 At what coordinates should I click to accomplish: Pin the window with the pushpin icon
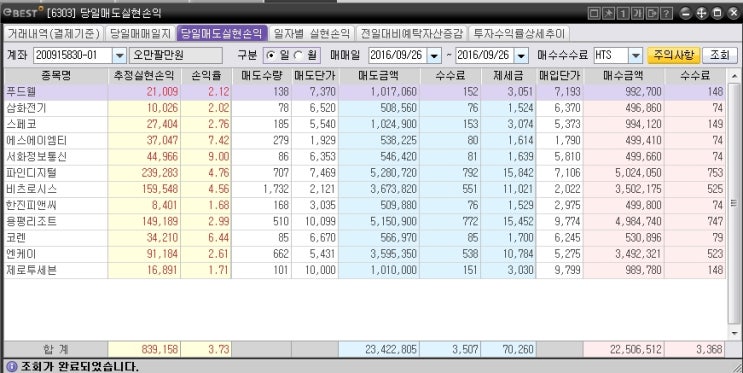[x=608, y=13]
